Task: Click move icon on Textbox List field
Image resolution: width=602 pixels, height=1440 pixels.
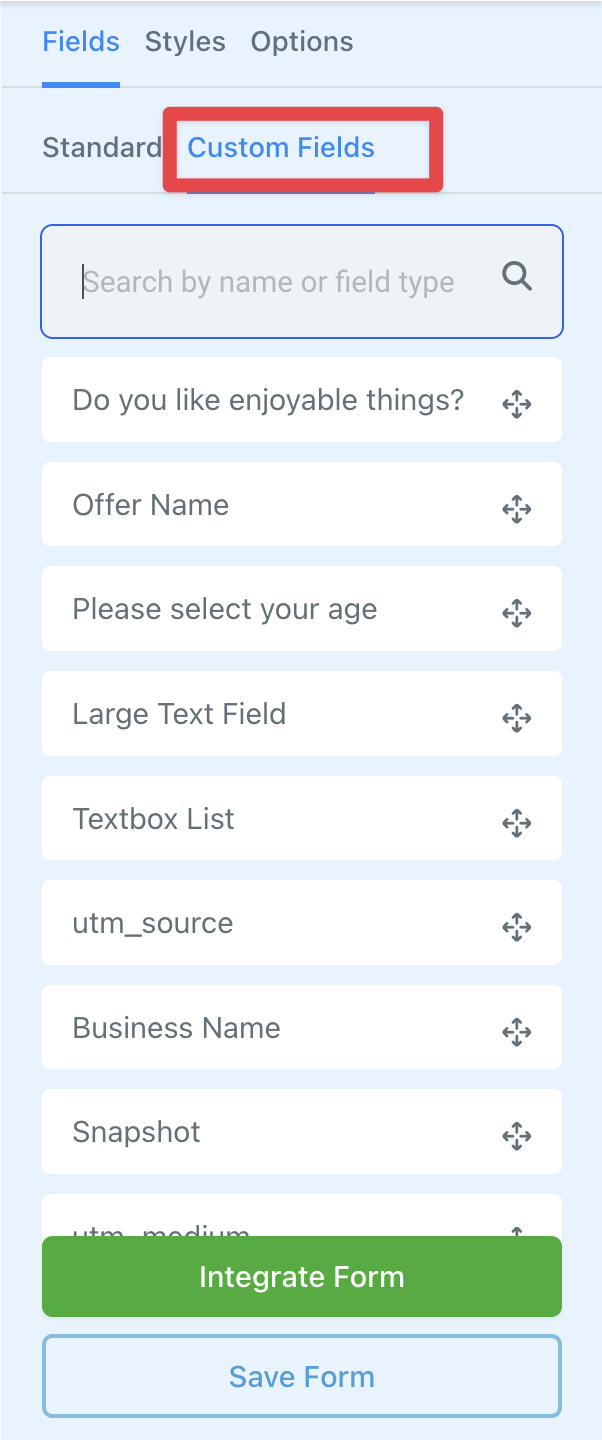Action: point(516,823)
